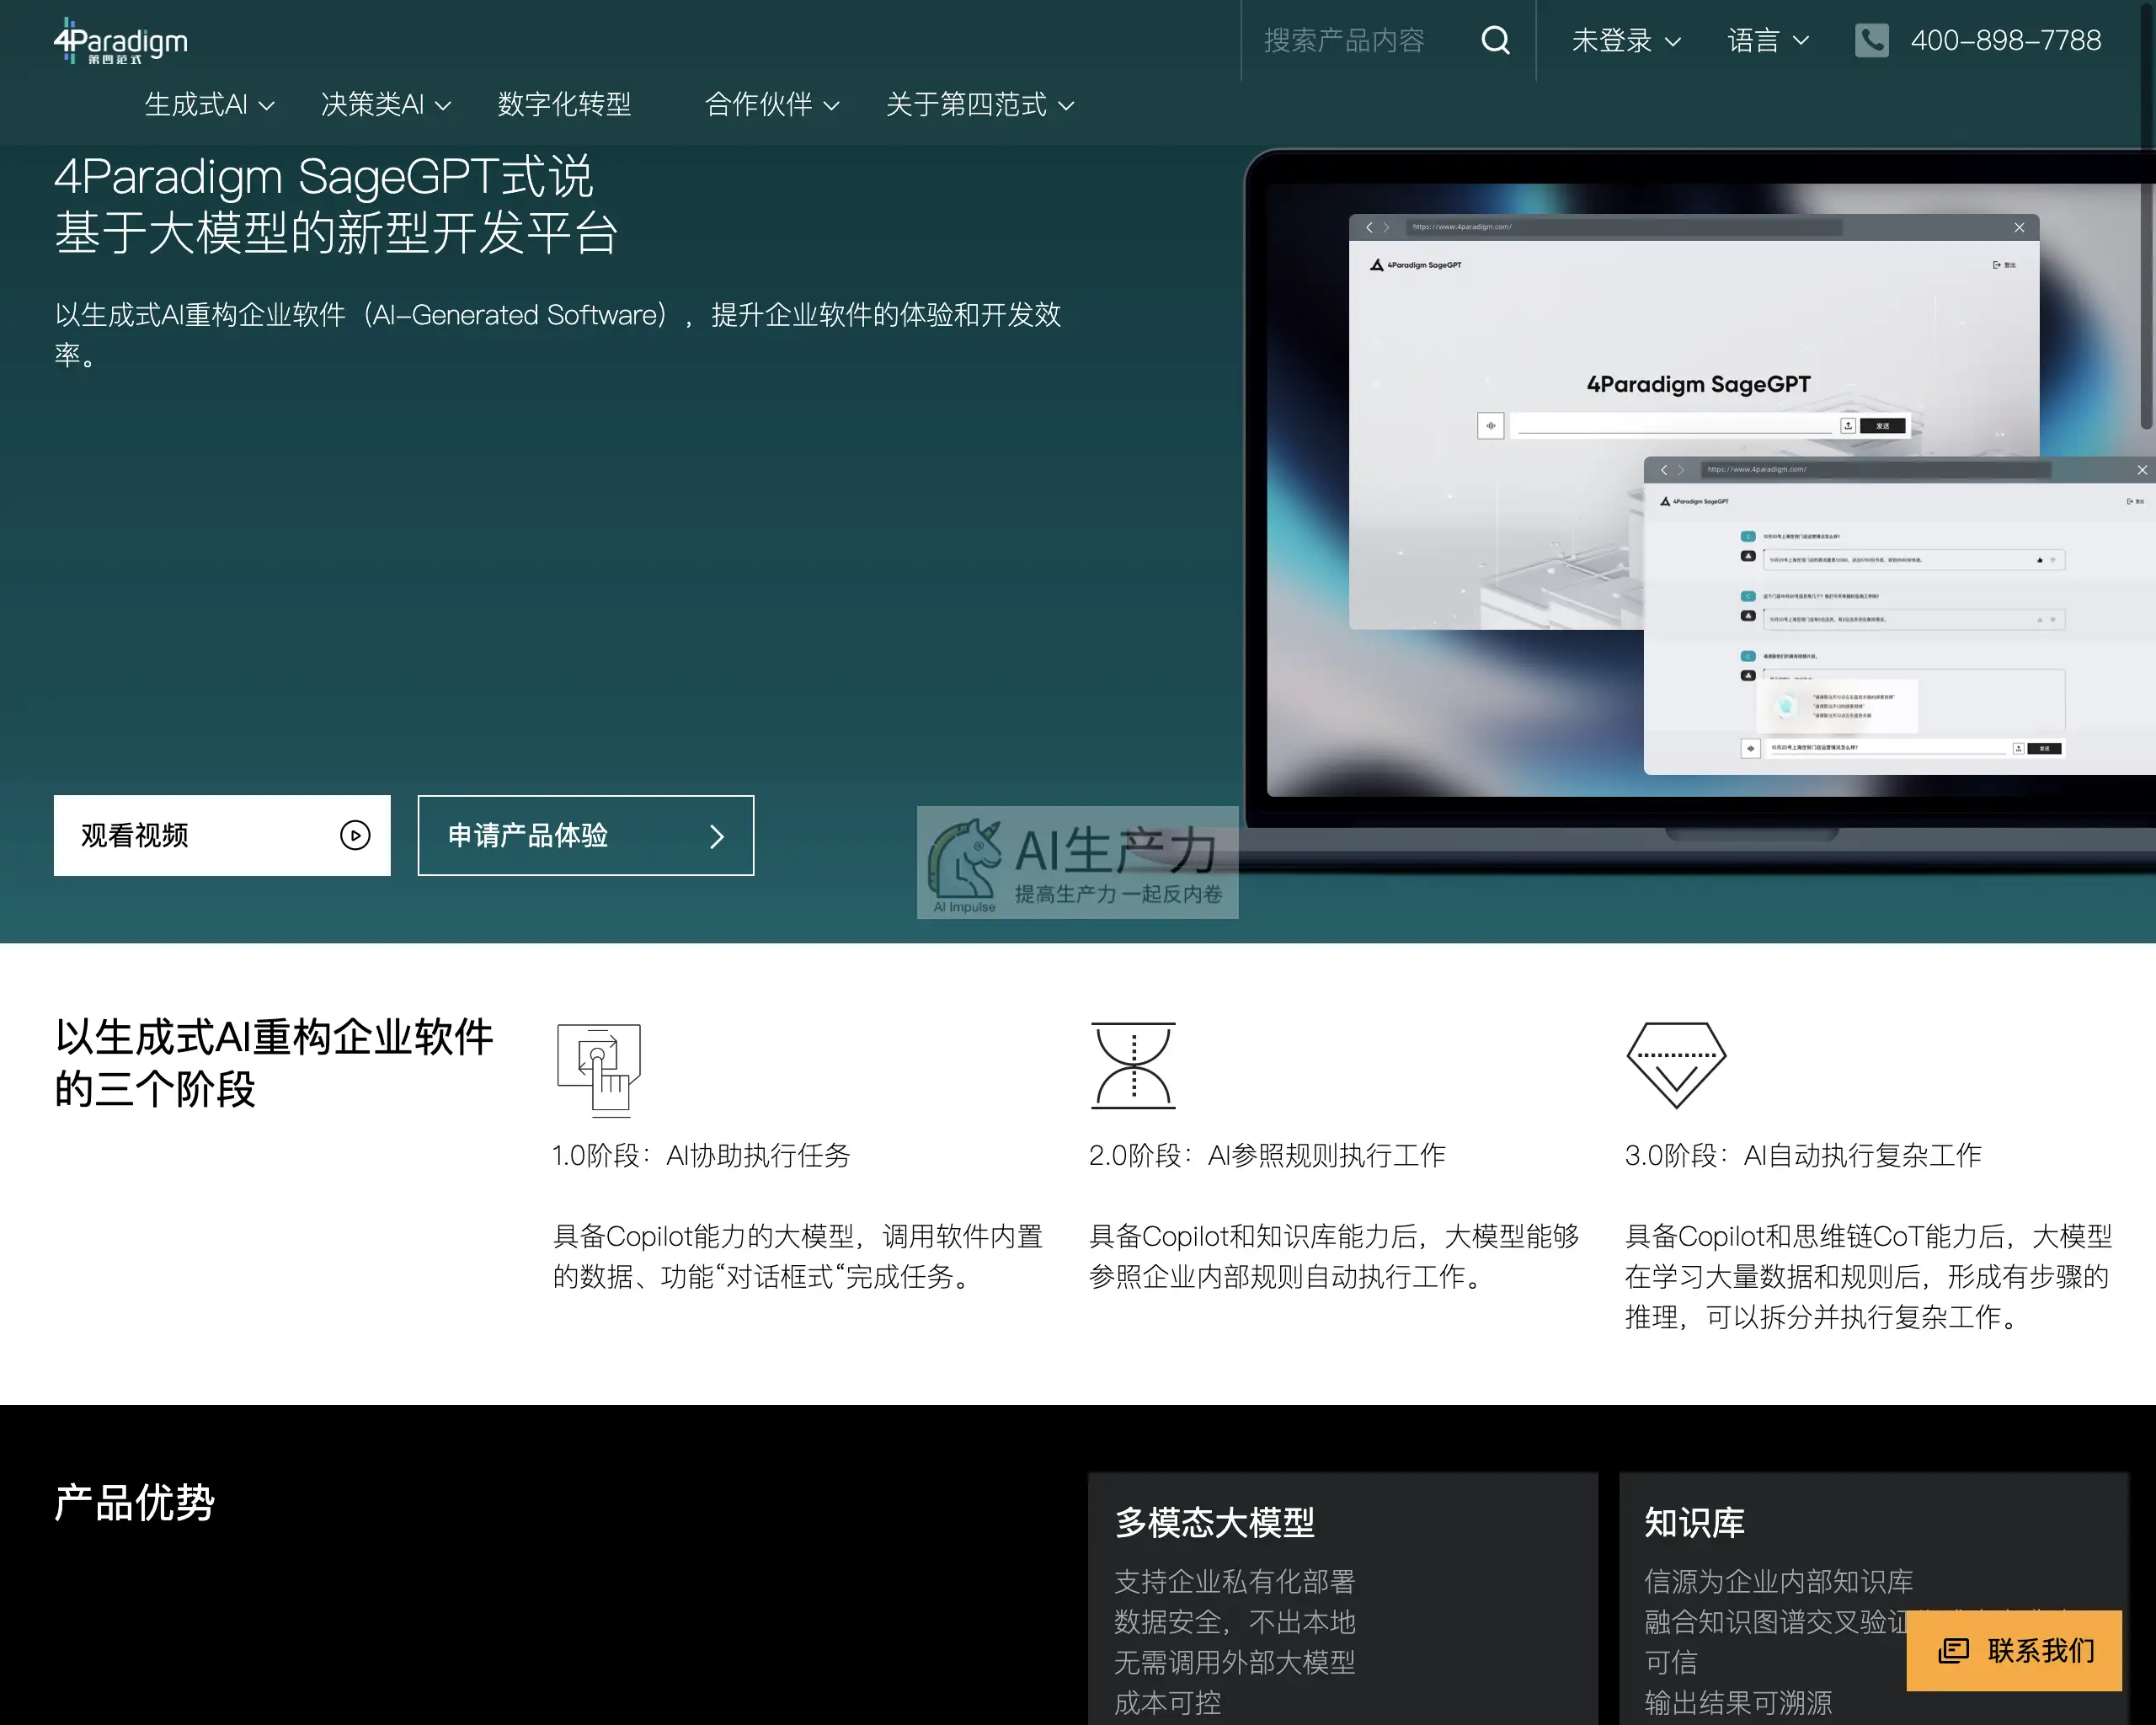The width and height of the screenshot is (2156, 1725).
Task: Click the text 信源为企业内部知识库
Action: click(1779, 1581)
